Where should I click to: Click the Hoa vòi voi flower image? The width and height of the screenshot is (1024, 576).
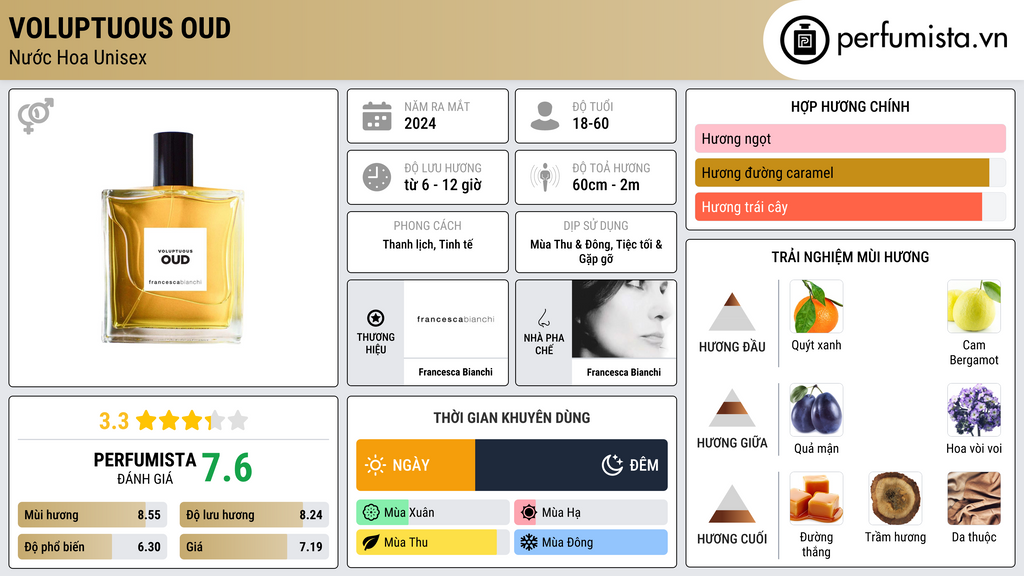point(974,409)
